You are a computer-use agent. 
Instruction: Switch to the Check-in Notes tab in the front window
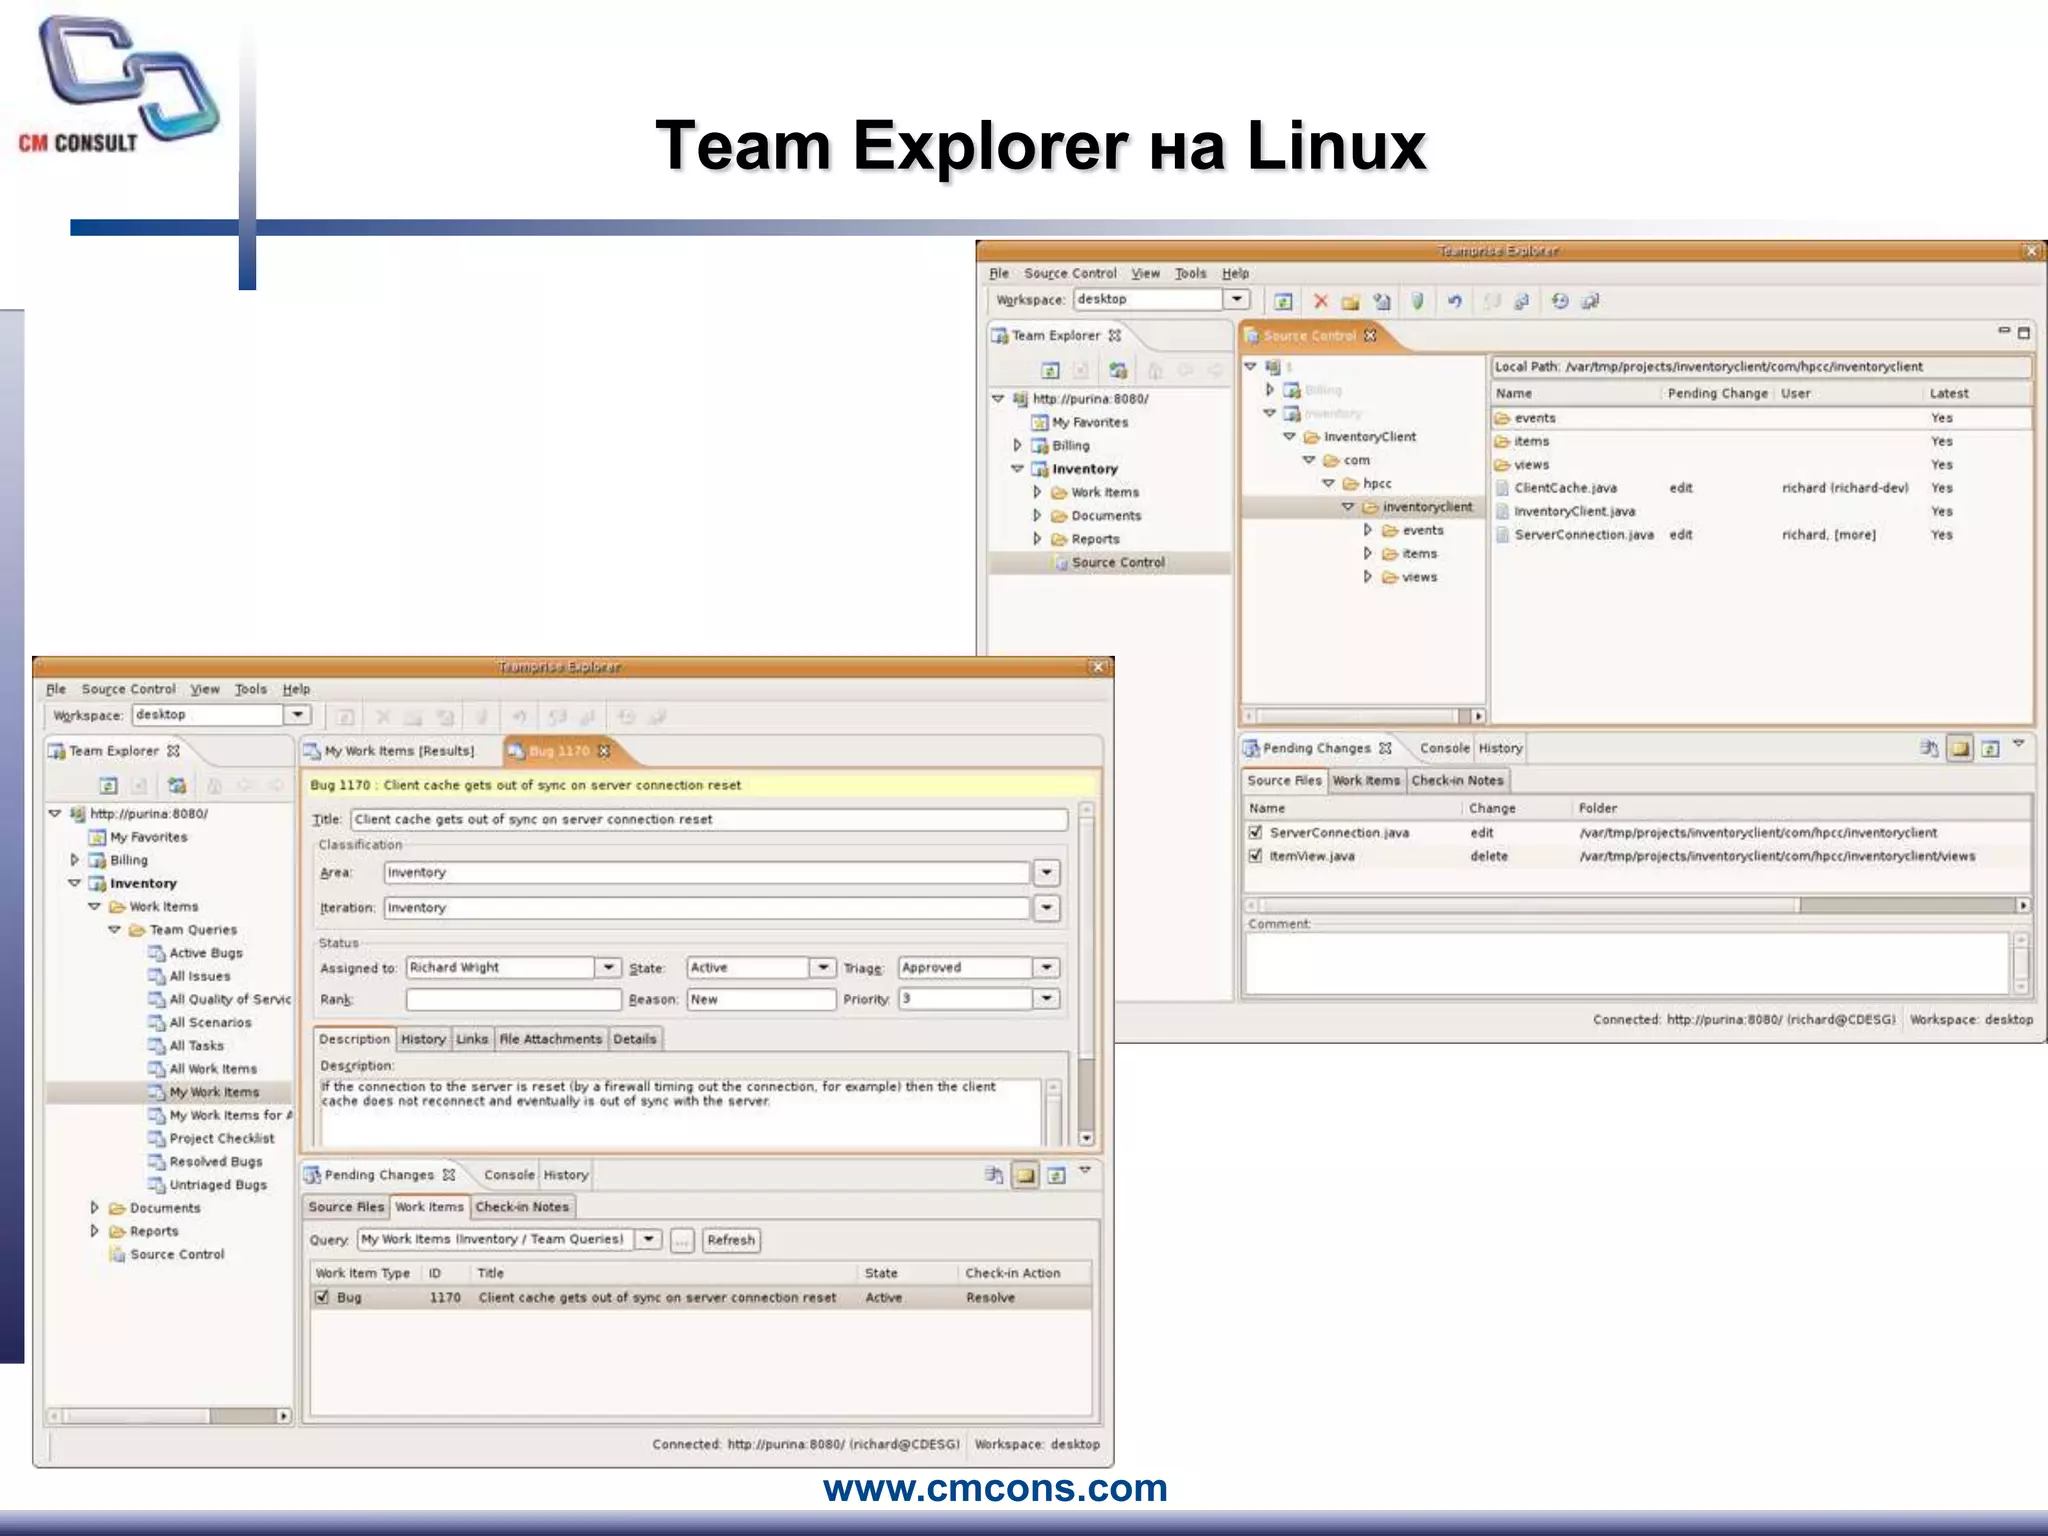click(522, 1207)
